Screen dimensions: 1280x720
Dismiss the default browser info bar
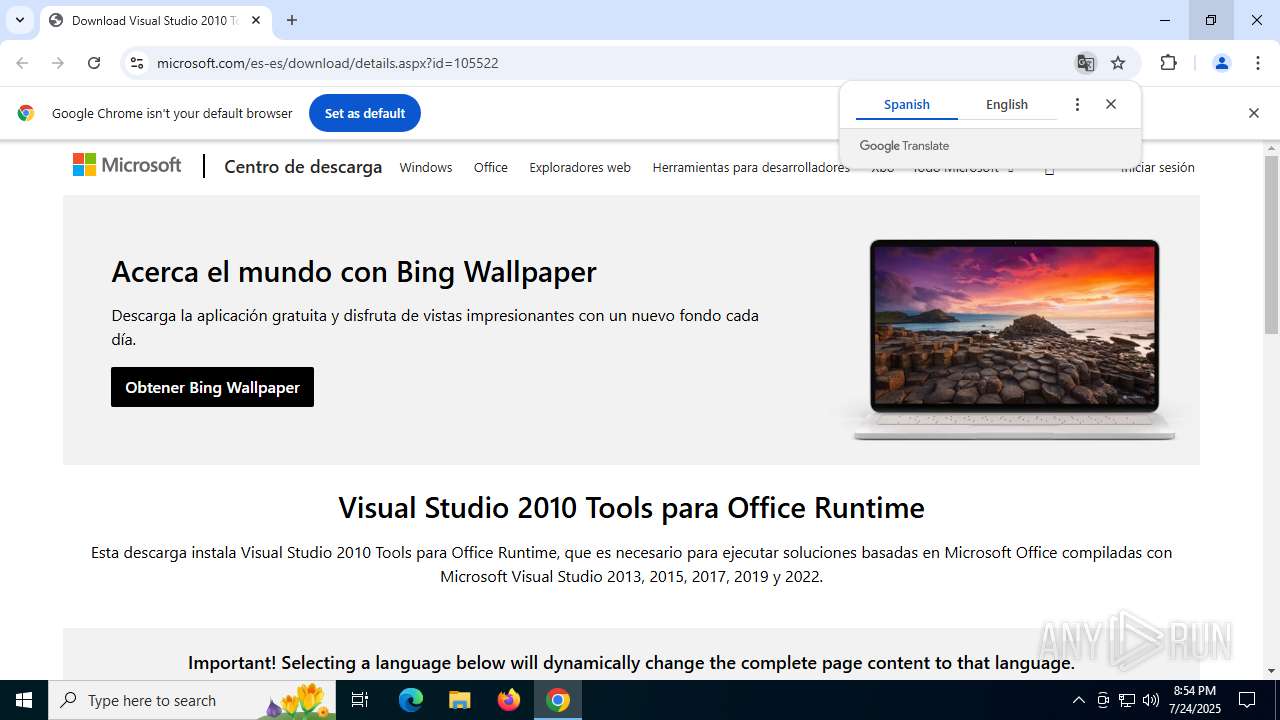1253,113
